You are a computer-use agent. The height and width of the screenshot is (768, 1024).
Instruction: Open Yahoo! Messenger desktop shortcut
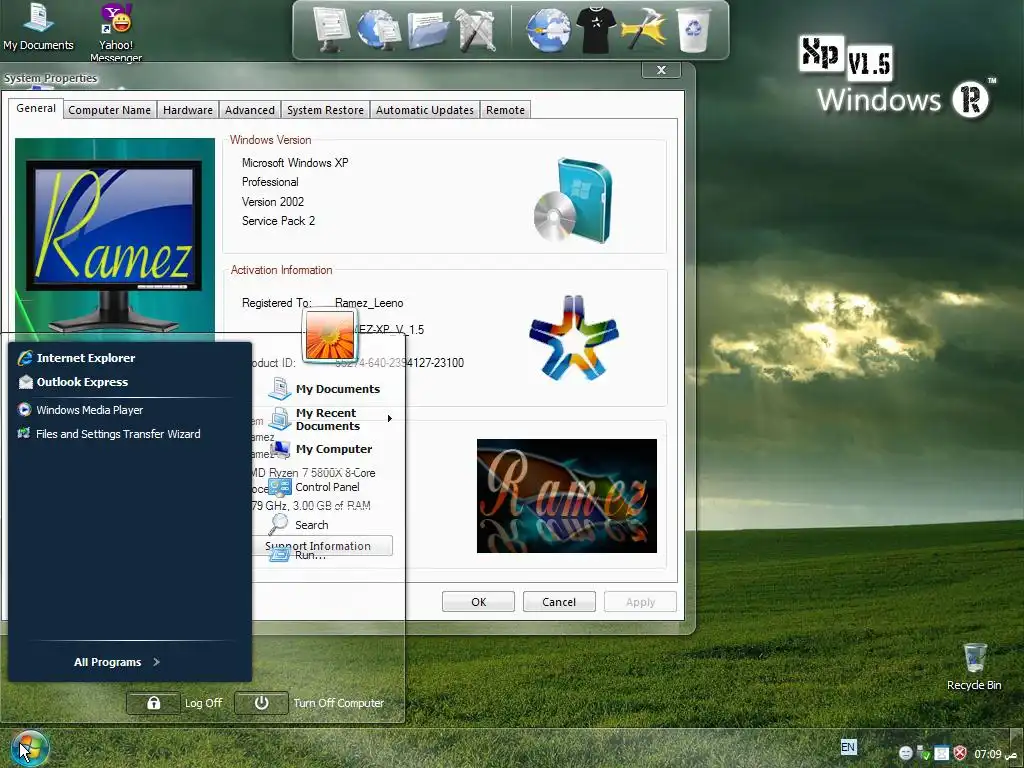tap(116, 31)
